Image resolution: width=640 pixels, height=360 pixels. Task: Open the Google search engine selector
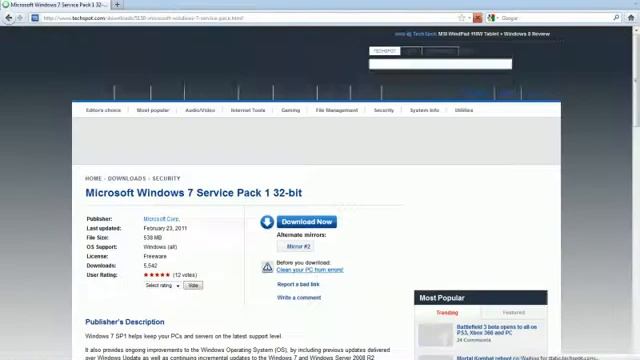[x=493, y=18]
